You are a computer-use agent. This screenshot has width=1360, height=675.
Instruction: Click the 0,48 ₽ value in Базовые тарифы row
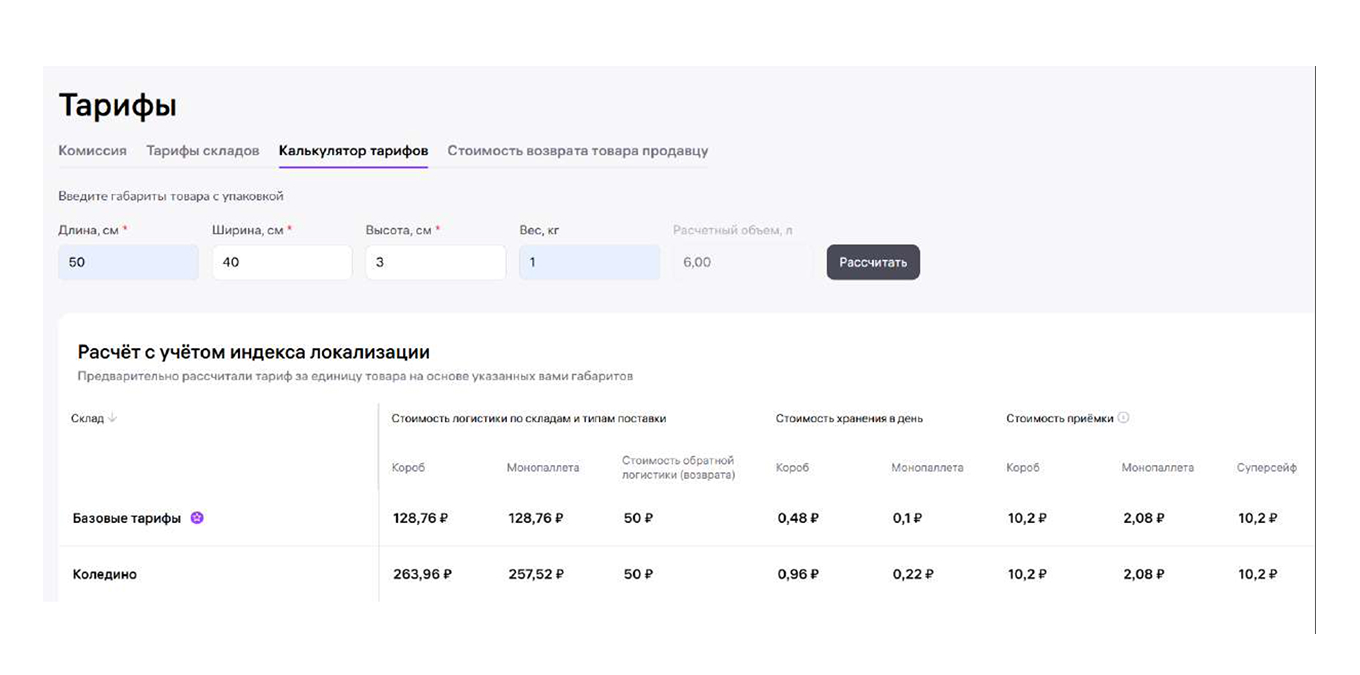(x=798, y=518)
